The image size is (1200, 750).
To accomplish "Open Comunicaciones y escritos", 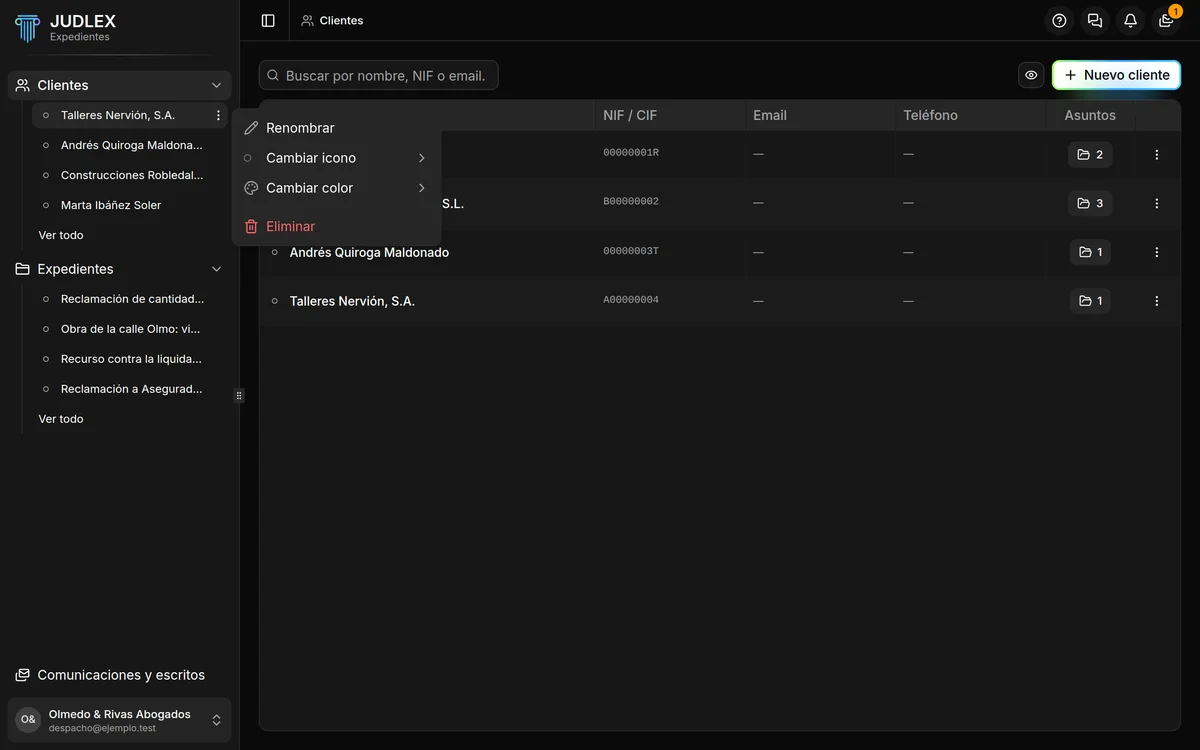I will pyautogui.click(x=119, y=675).
